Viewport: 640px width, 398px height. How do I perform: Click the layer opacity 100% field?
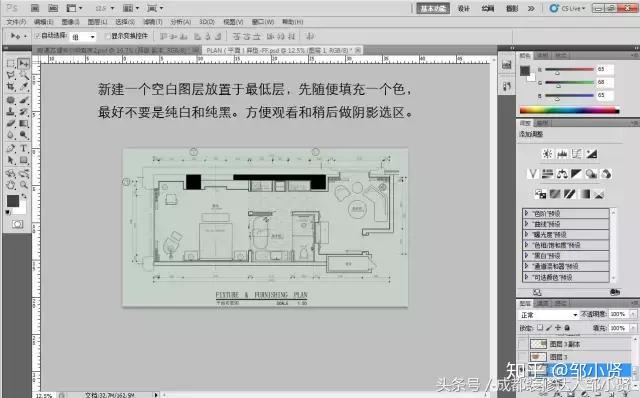[x=618, y=314]
